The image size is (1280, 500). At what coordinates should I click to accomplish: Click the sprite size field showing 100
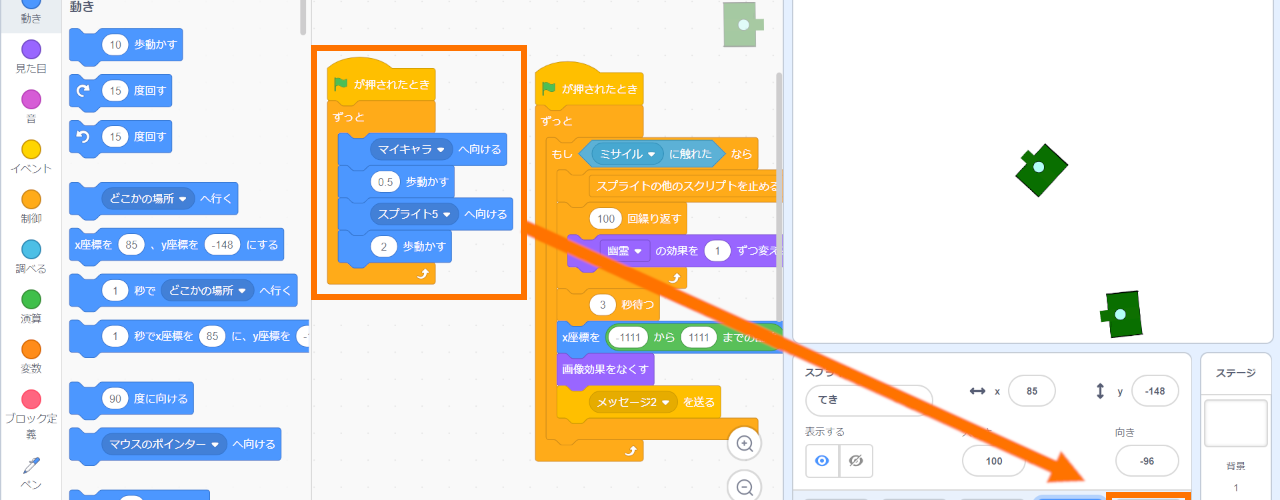pos(993,461)
